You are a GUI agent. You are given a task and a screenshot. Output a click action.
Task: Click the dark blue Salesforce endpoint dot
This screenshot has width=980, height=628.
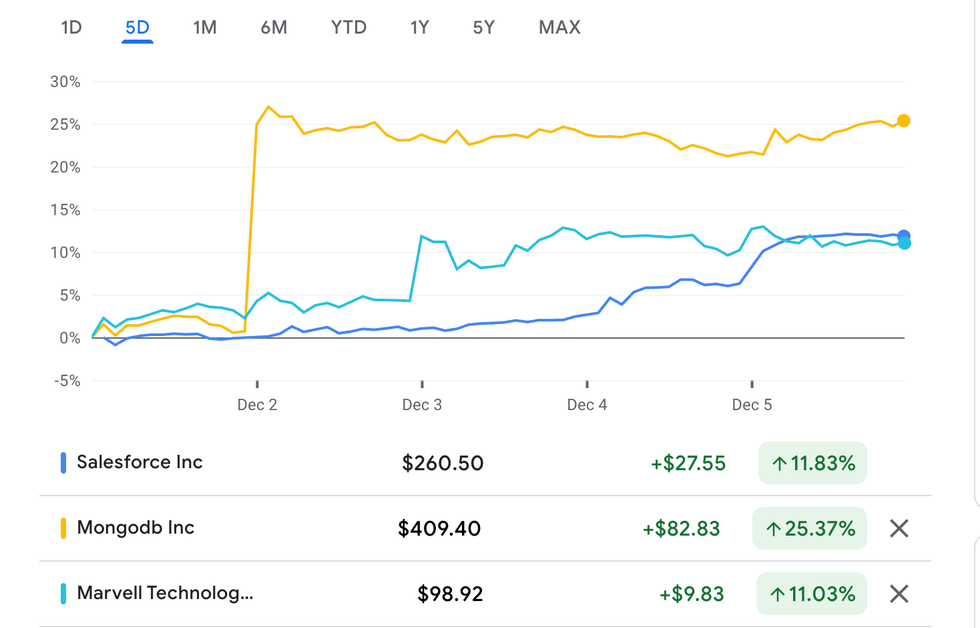pyautogui.click(x=904, y=236)
